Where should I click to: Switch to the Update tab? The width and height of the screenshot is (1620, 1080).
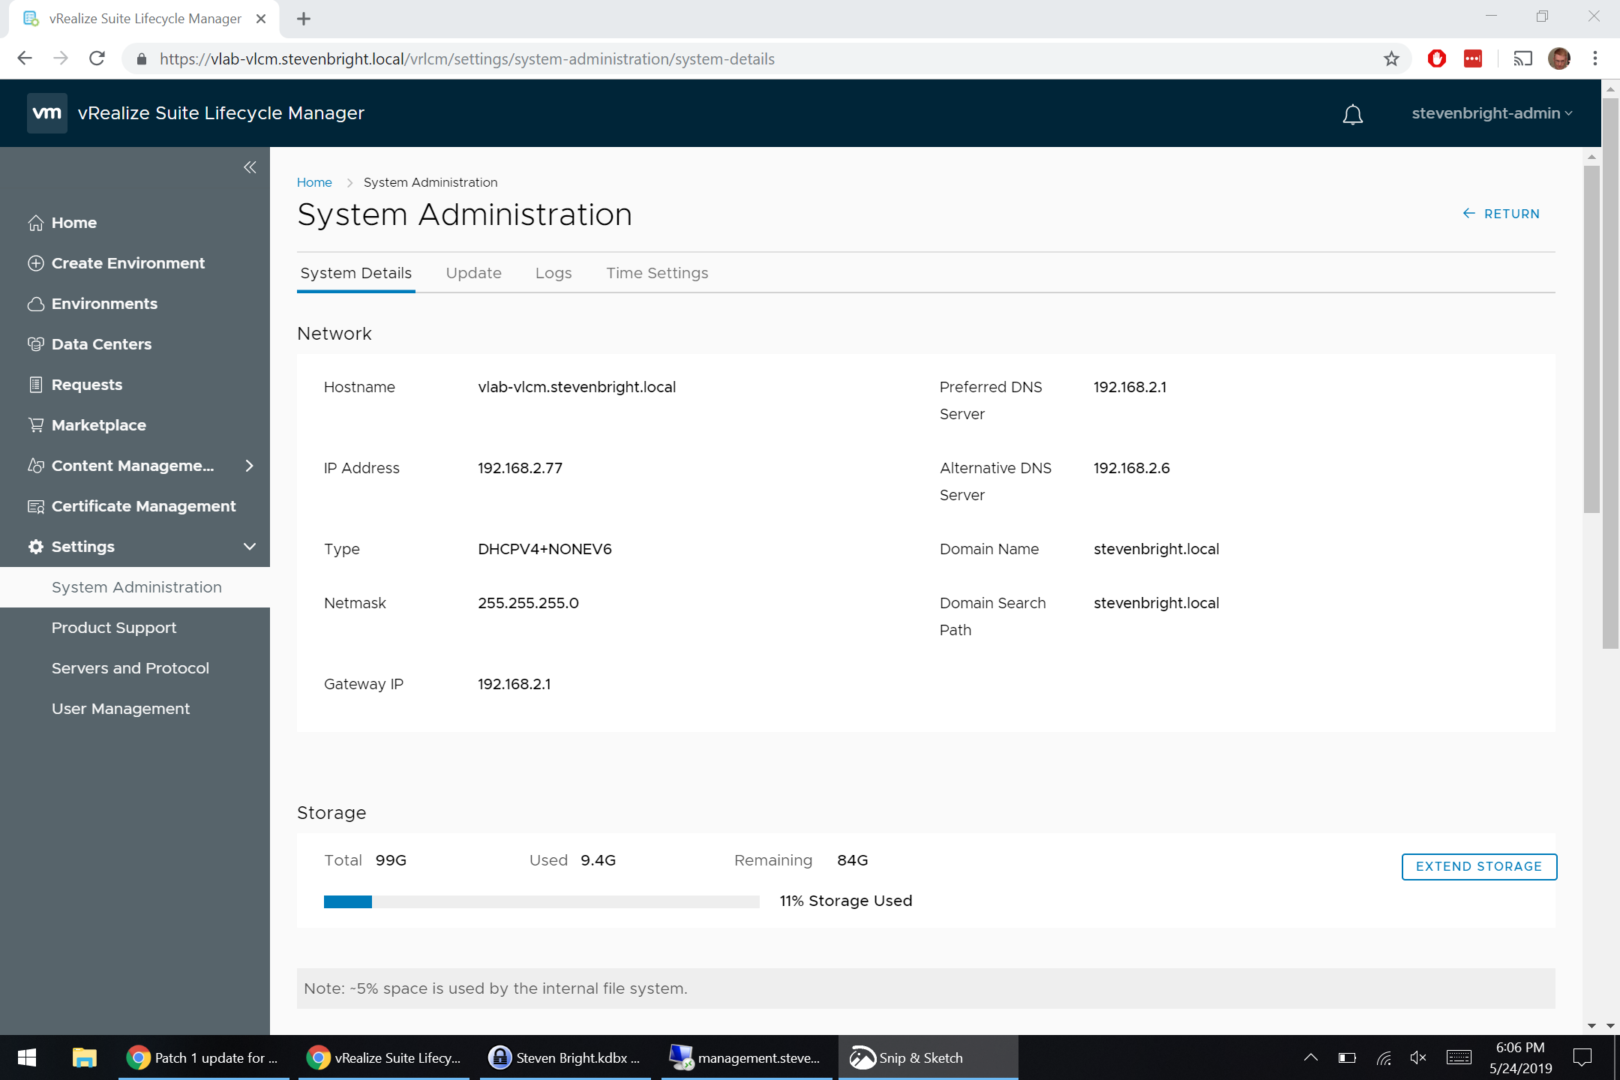tap(473, 273)
